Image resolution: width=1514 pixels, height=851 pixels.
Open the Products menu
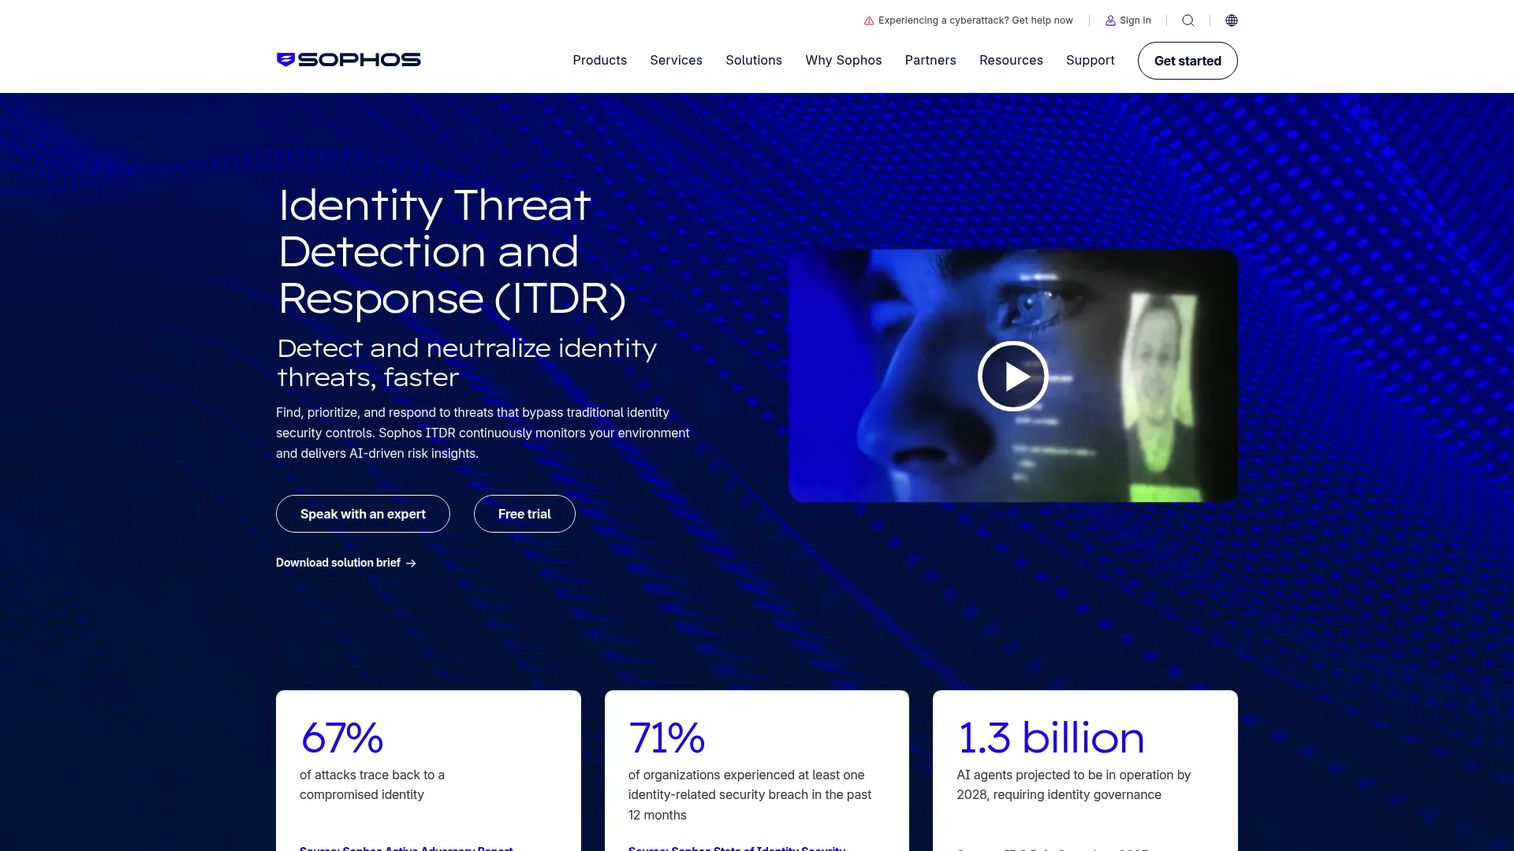(x=600, y=60)
